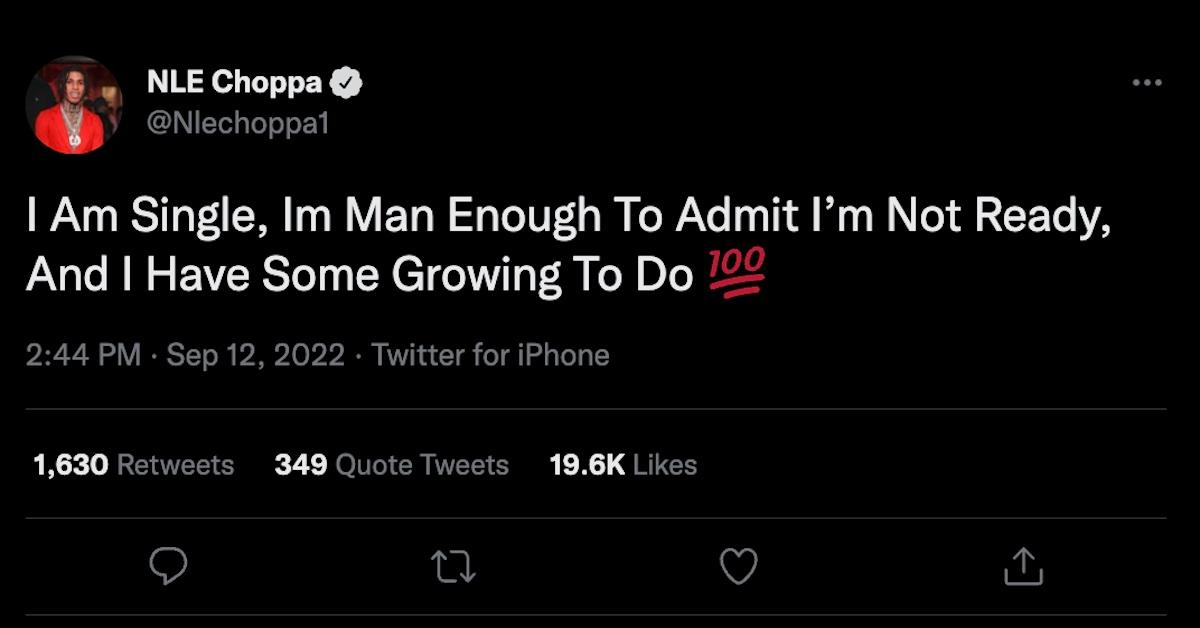Screen dimensions: 1200x628
Task: Click the 349 quote count number
Action: coord(300,465)
